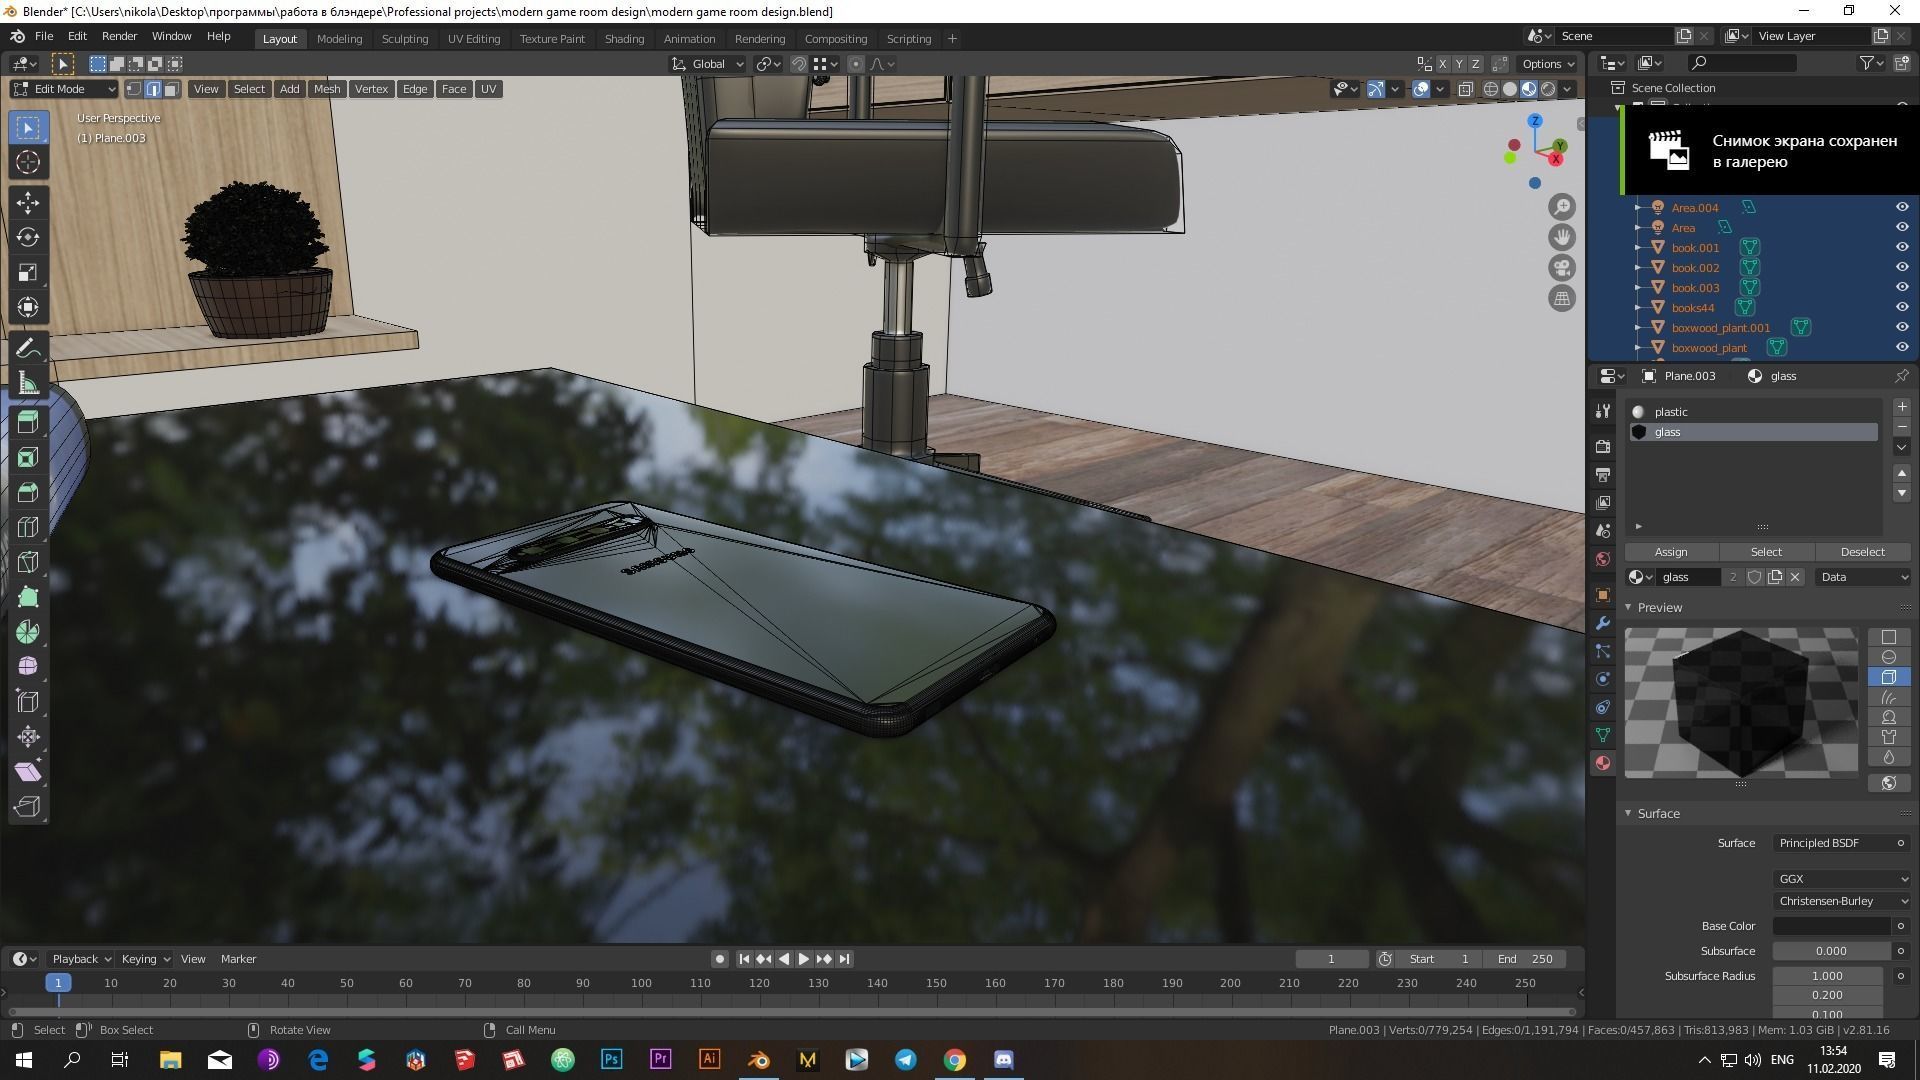Select the Poly Build tool

click(x=28, y=597)
